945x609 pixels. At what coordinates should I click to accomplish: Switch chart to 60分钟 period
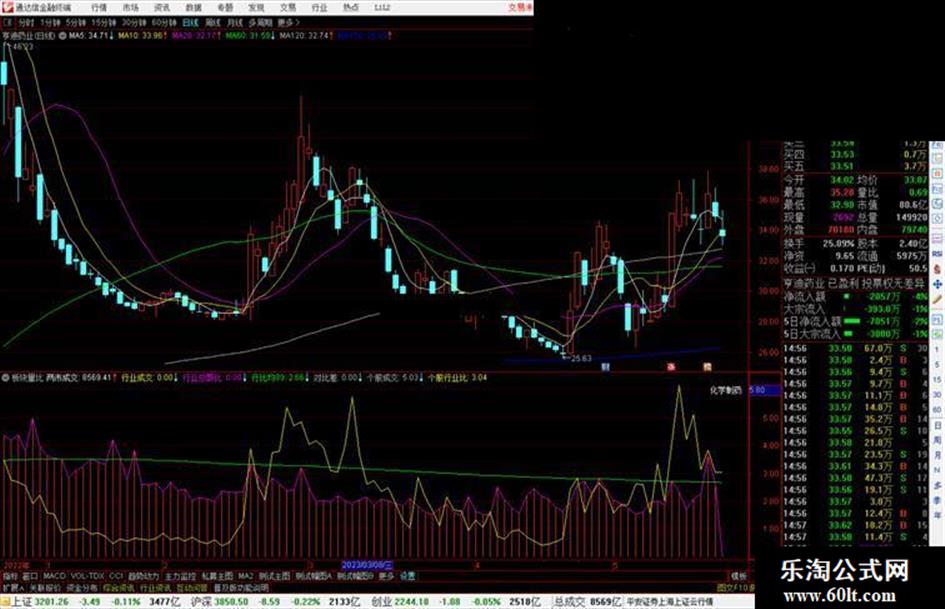click(x=163, y=23)
